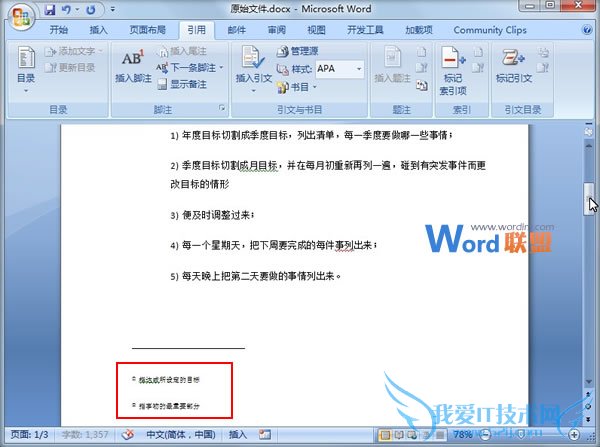Screen dimensions: 600x447
Task: Click insert table of authorities icon in 引文目录 group
Action: (543, 52)
